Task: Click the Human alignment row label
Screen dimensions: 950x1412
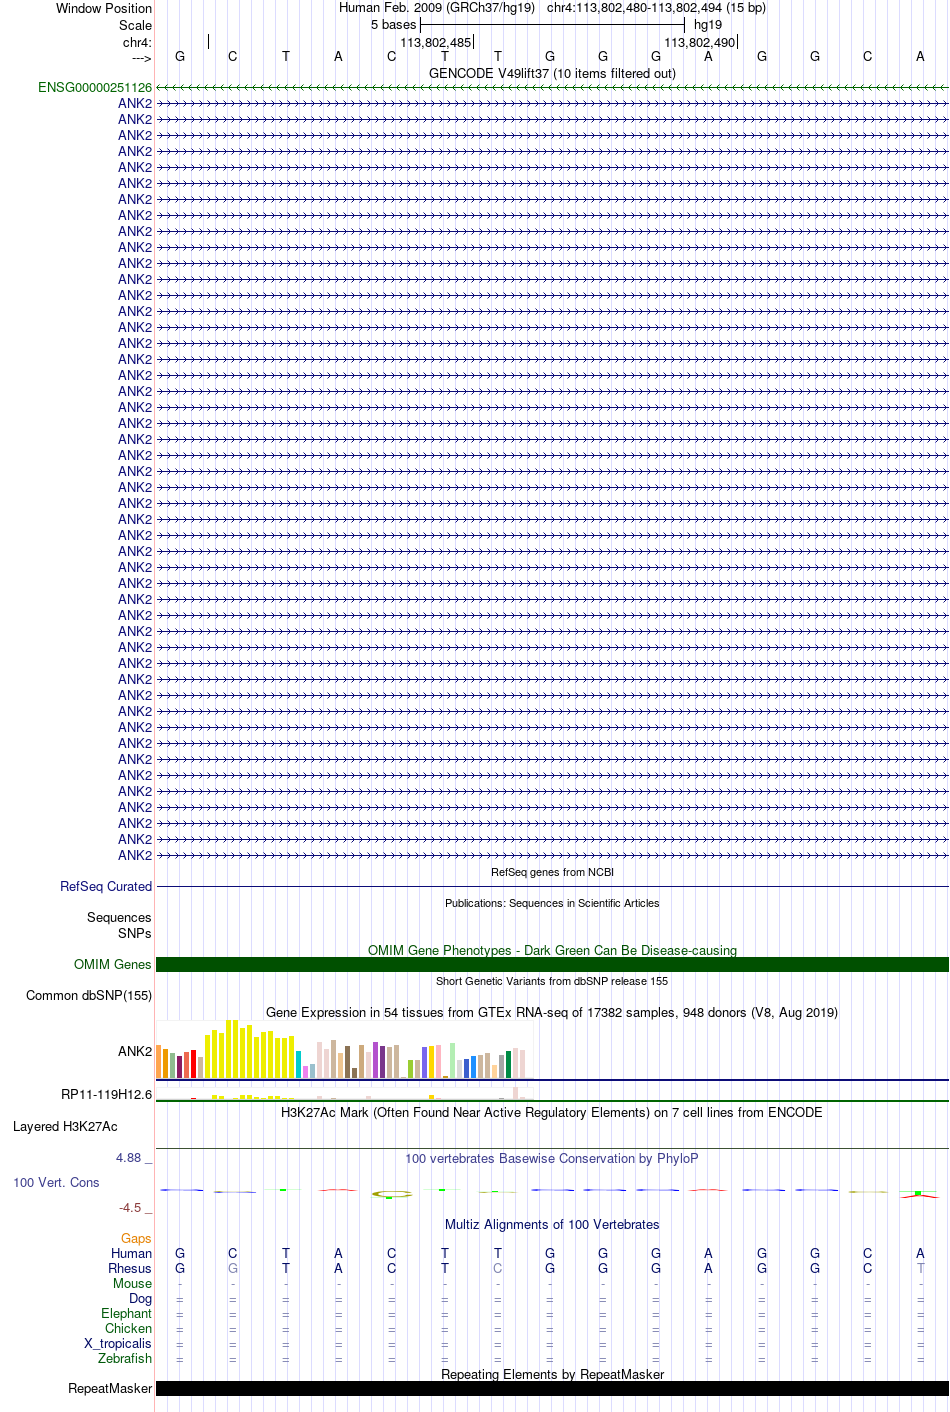Action: (x=132, y=1253)
